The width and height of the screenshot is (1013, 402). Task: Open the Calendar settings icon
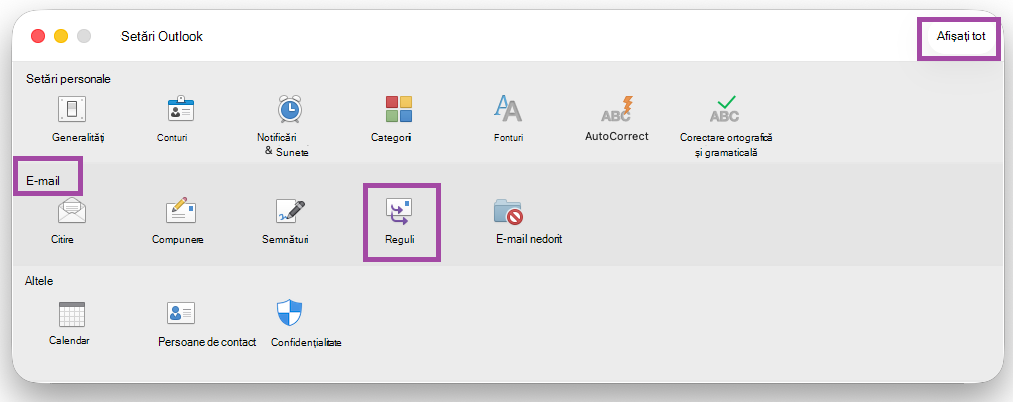tap(72, 313)
